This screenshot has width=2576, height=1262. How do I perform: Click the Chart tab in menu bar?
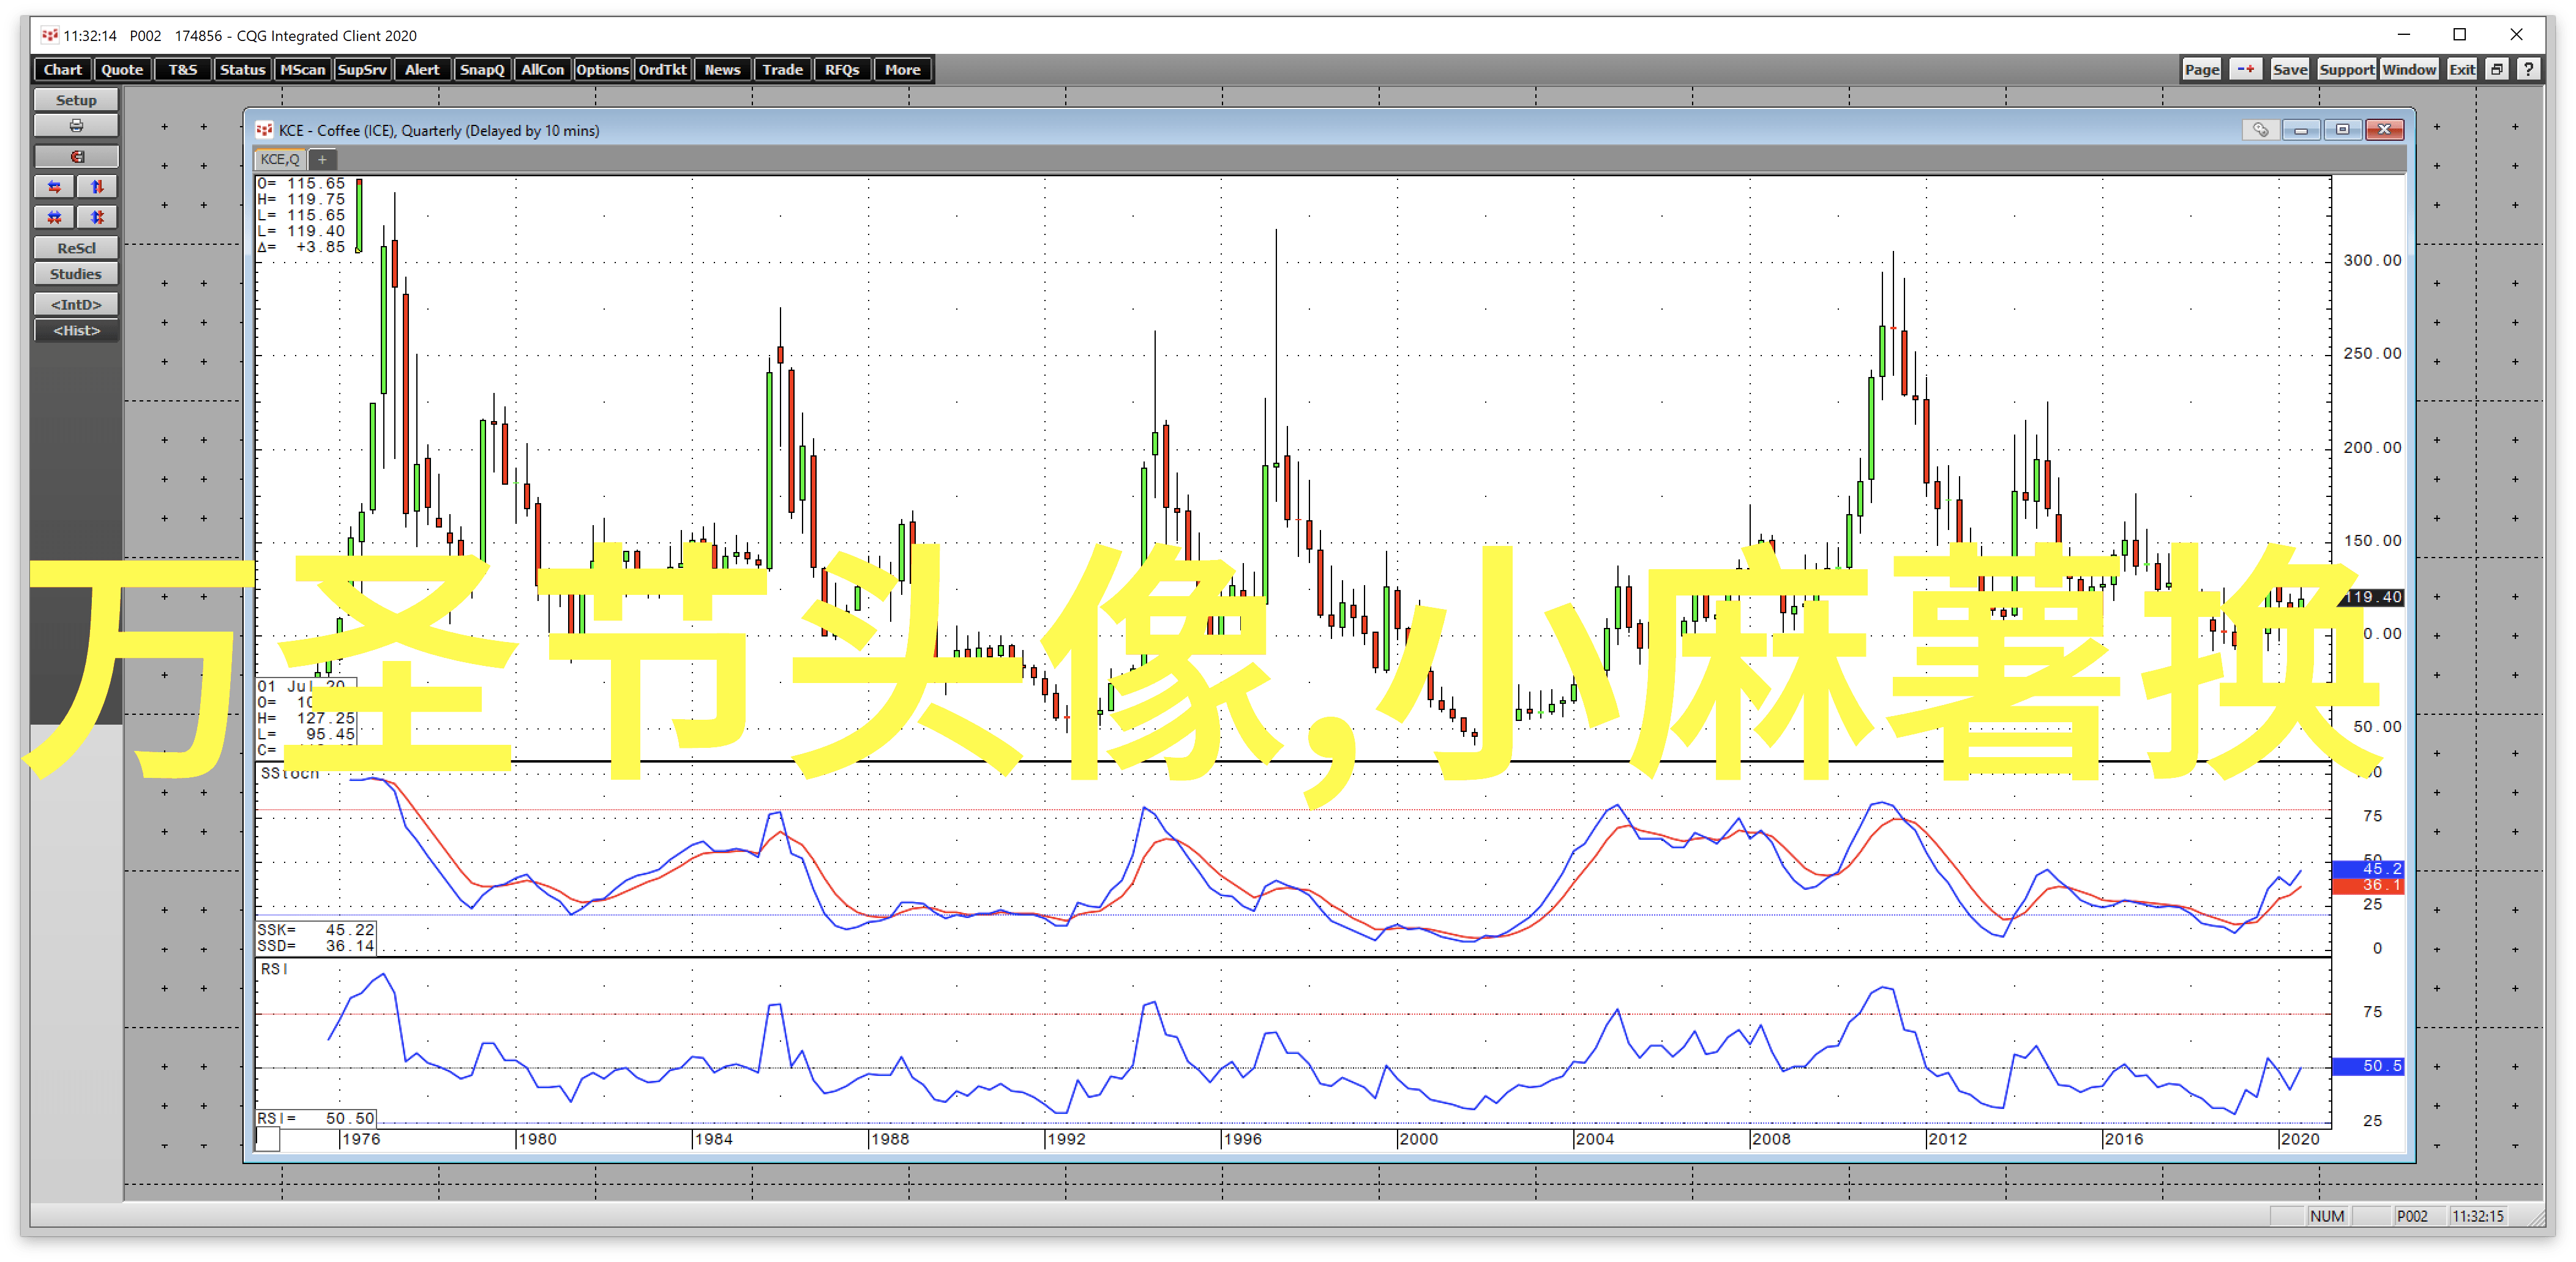(x=61, y=69)
